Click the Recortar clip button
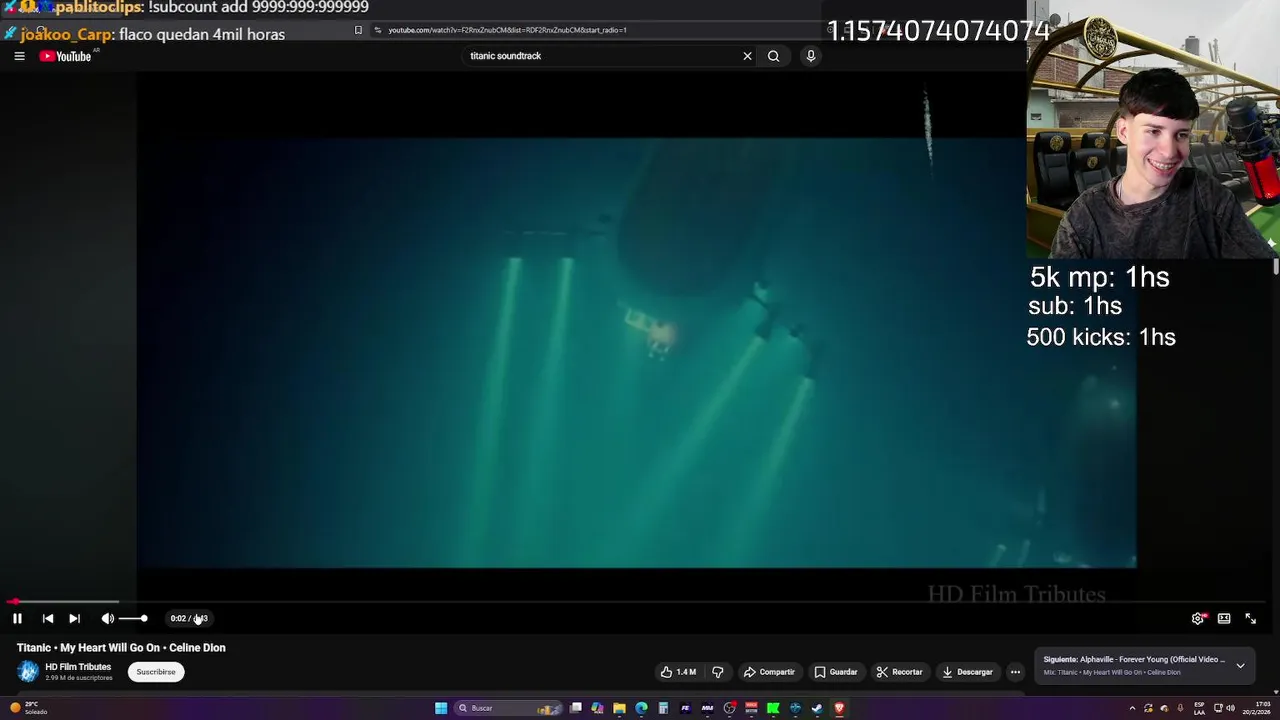The height and width of the screenshot is (720, 1280). click(899, 672)
